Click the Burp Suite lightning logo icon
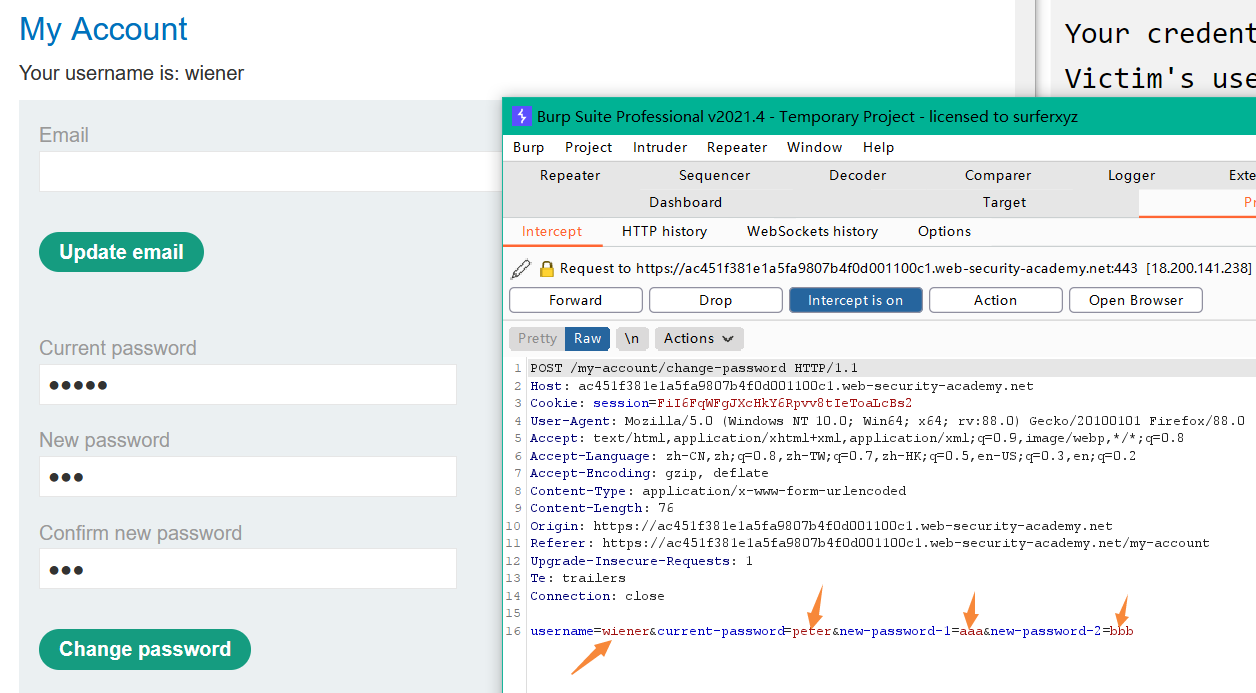This screenshot has height=693, width=1256. pyautogui.click(x=521, y=116)
